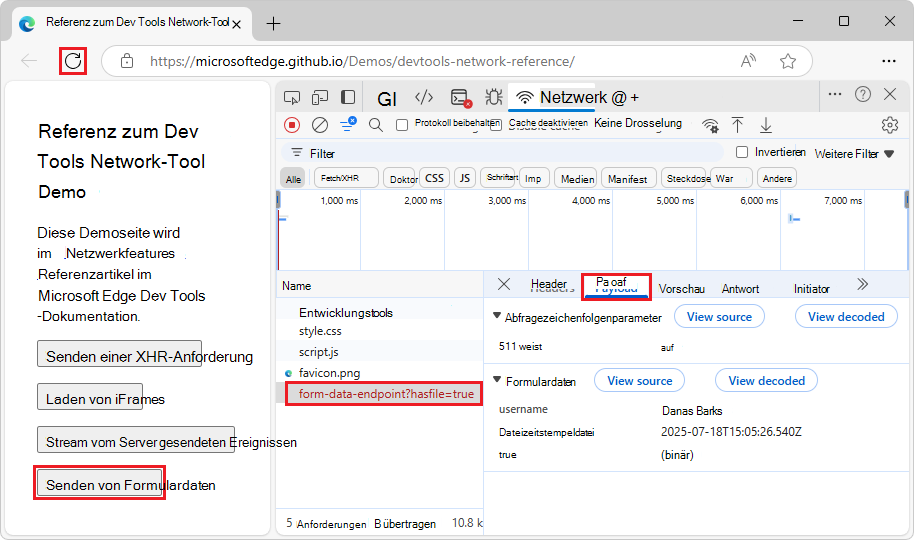Collapse the Formulardaten section
Image resolution: width=914 pixels, height=540 pixels.
point(498,381)
